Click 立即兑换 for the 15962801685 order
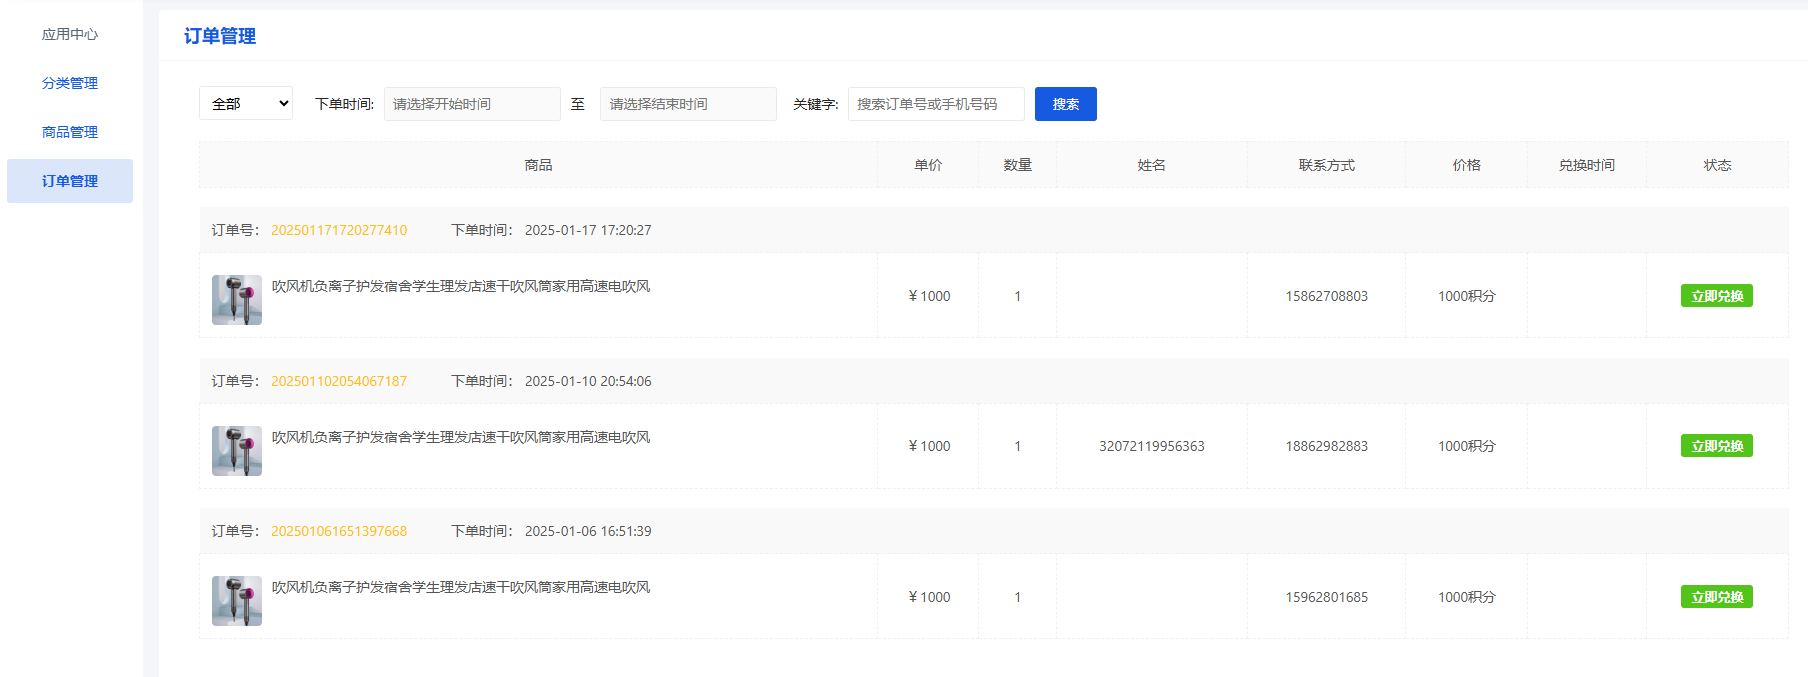Viewport: 1808px width, 677px height. click(x=1716, y=597)
